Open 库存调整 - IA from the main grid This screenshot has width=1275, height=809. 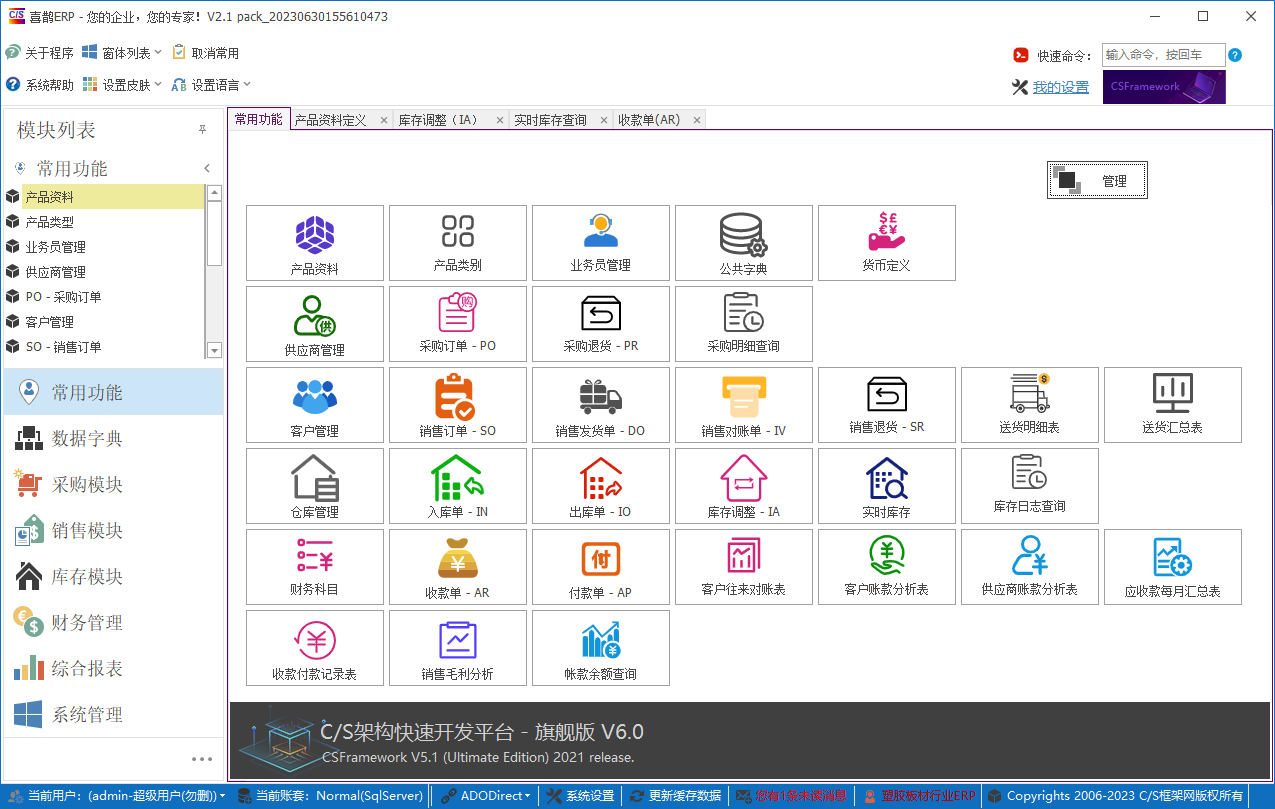click(x=744, y=485)
